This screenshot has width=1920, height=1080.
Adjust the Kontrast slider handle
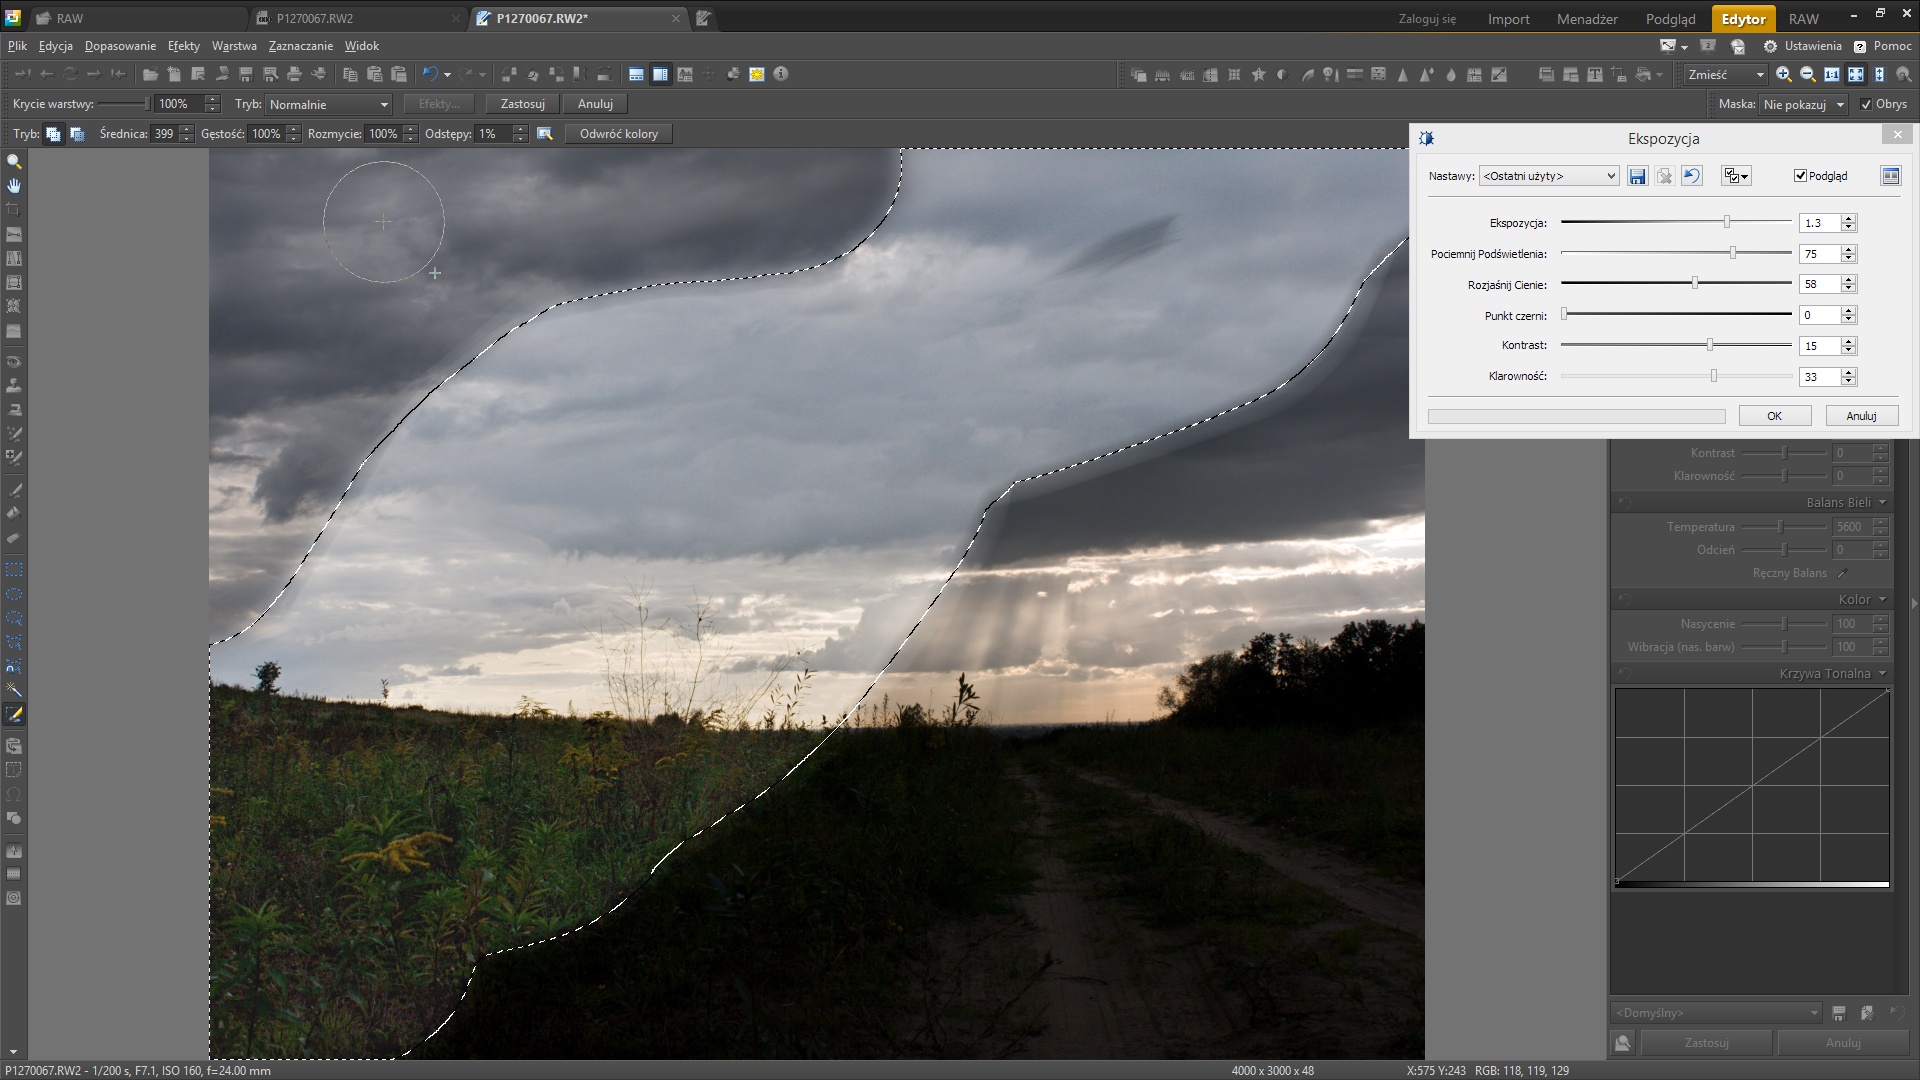tap(1710, 345)
